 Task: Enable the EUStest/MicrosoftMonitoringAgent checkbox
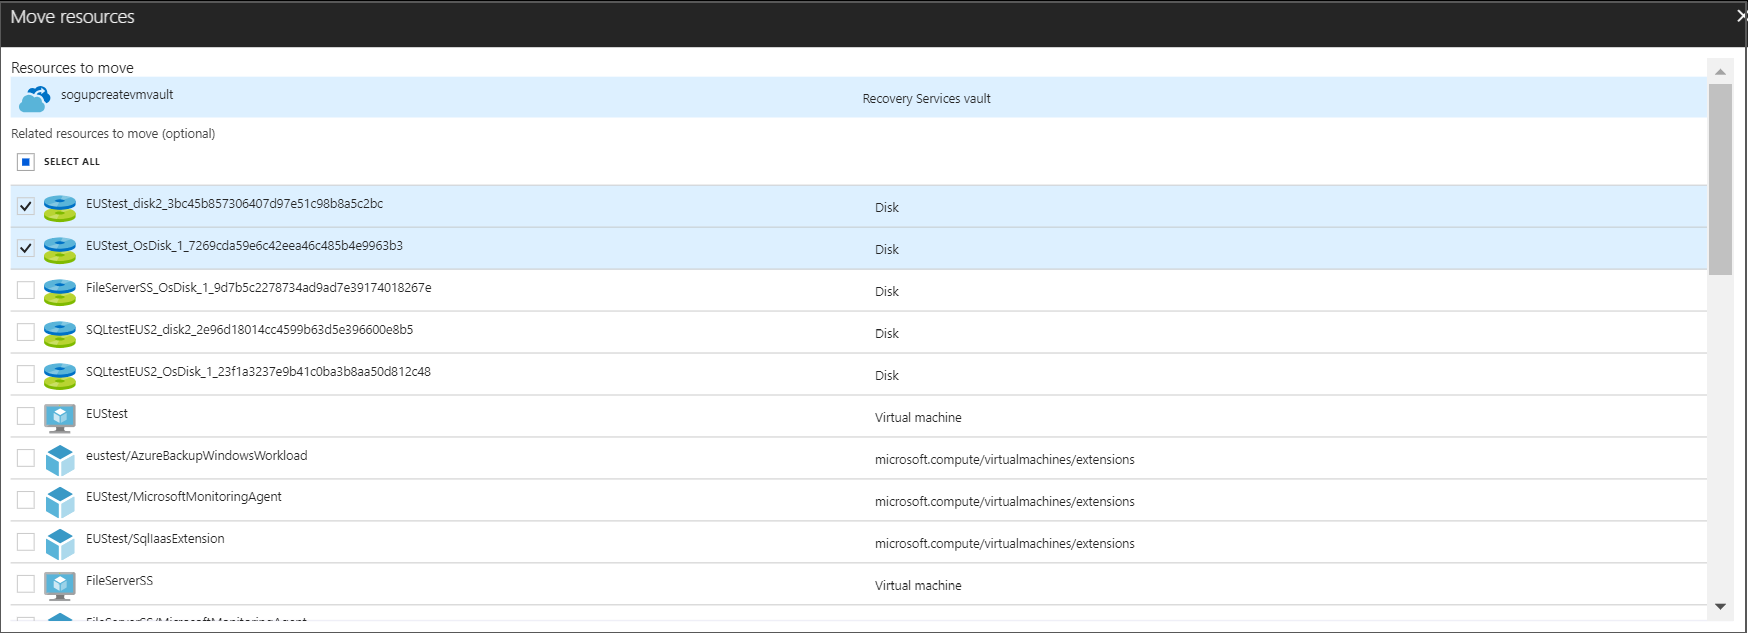point(26,500)
